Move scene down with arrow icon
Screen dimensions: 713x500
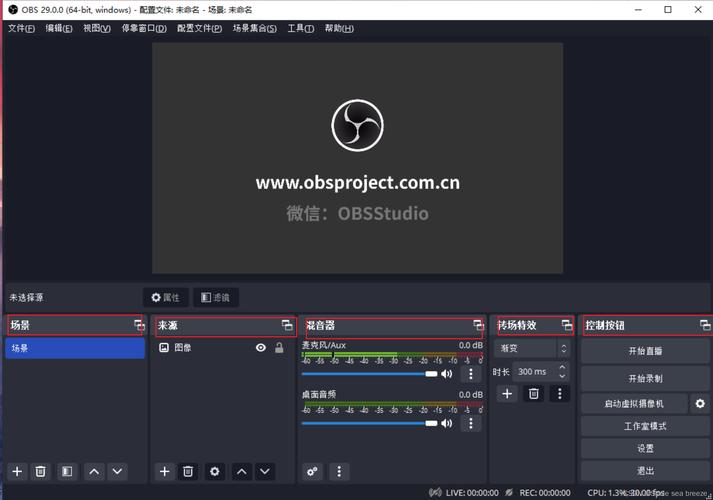117,471
